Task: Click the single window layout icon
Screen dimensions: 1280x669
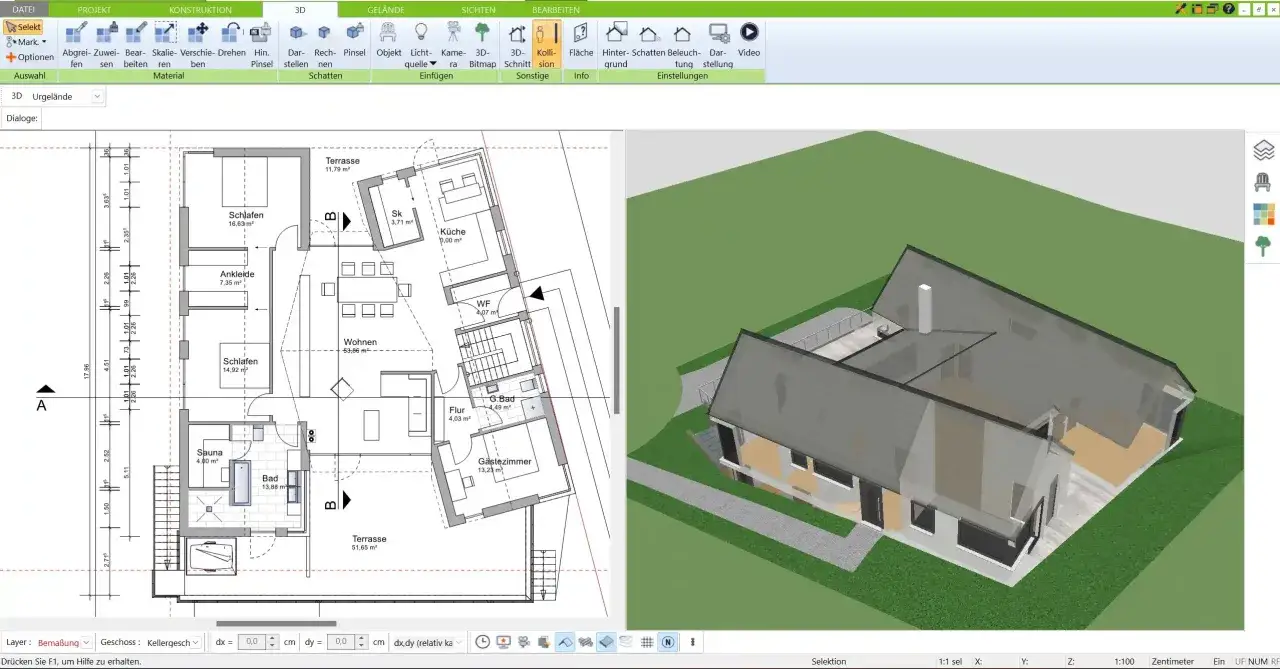Action: click(x=1196, y=8)
